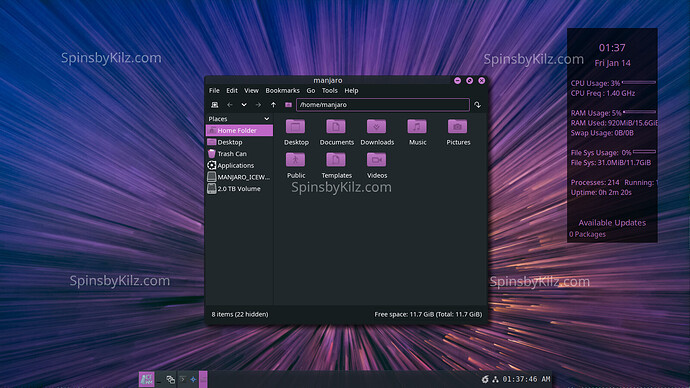Maximize the manjaro file manager window
Screen dimensions: 690x388
pos(470,81)
